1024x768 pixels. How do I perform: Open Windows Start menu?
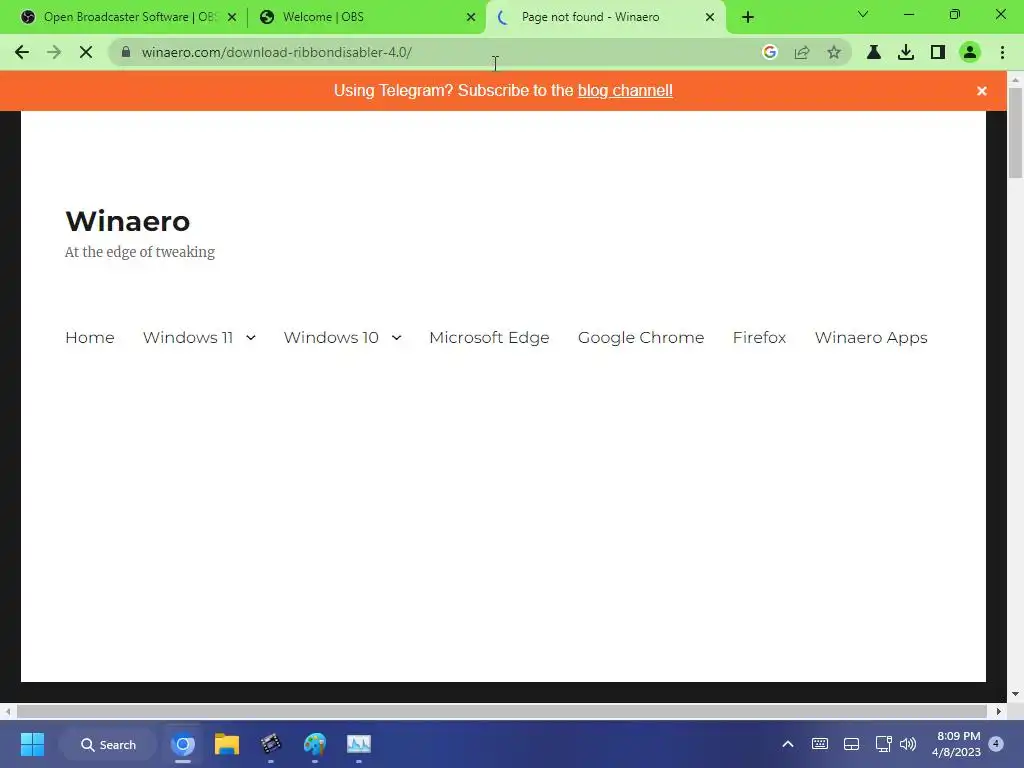[x=32, y=744]
